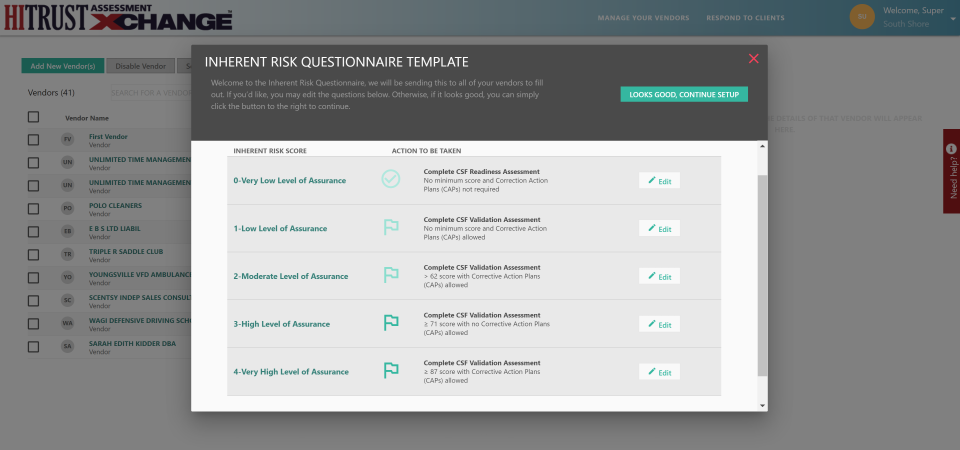Open First Vendor in vendor list
Image resolution: width=960 pixels, height=450 pixels.
[x=108, y=137]
